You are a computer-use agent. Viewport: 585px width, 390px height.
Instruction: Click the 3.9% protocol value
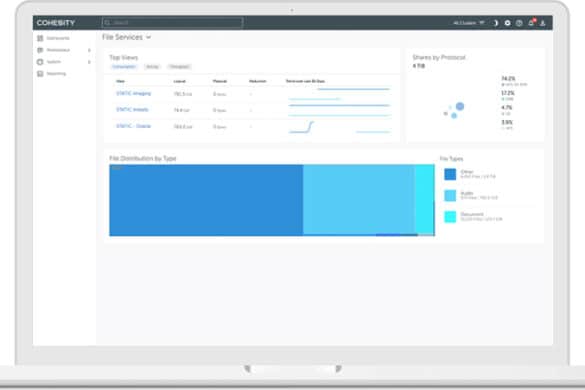pyautogui.click(x=507, y=122)
